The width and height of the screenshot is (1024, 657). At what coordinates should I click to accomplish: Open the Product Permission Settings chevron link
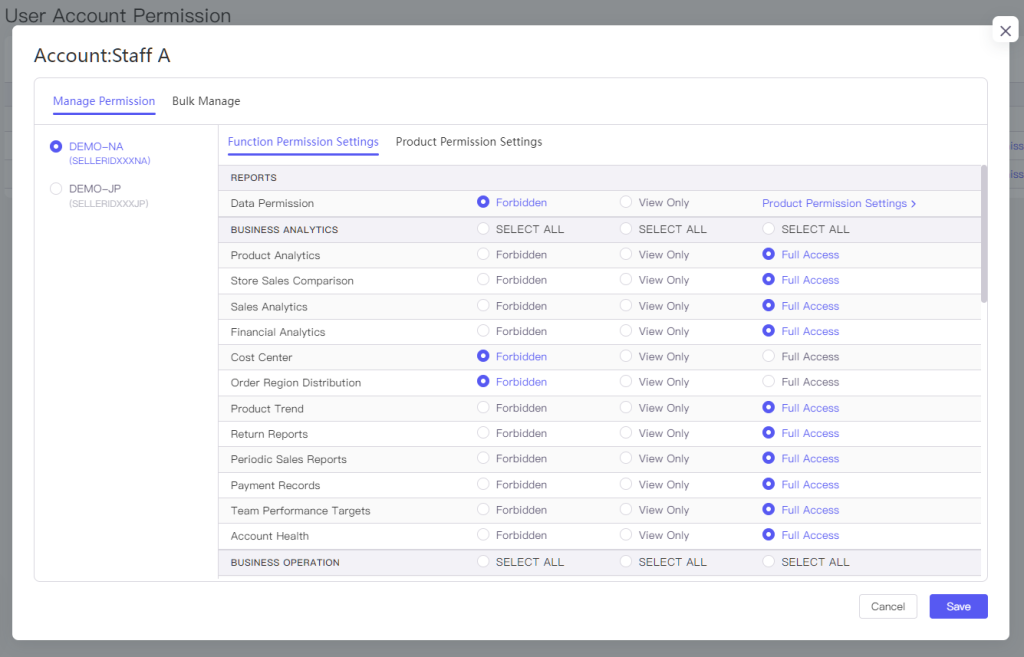(x=839, y=203)
